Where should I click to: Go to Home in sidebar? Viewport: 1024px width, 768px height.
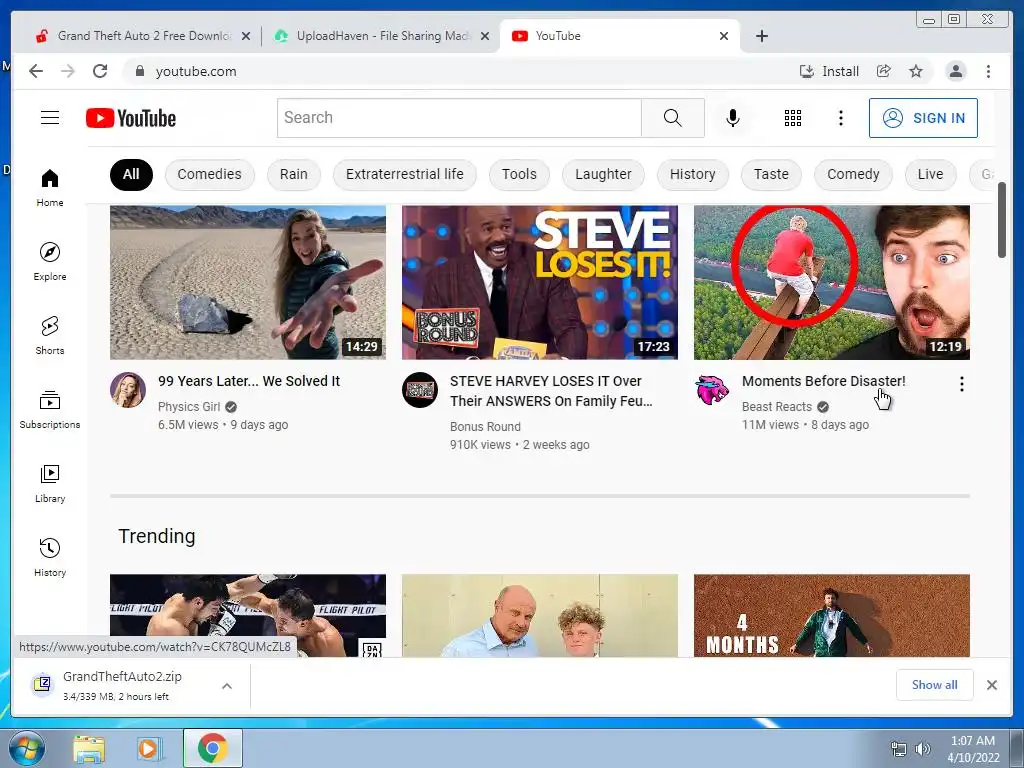pos(50,188)
